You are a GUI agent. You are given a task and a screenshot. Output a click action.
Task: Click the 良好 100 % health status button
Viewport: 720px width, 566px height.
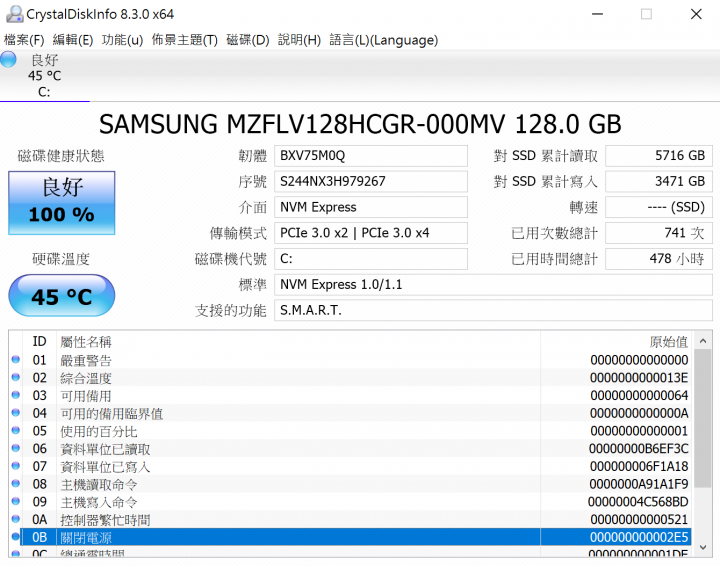(62, 203)
